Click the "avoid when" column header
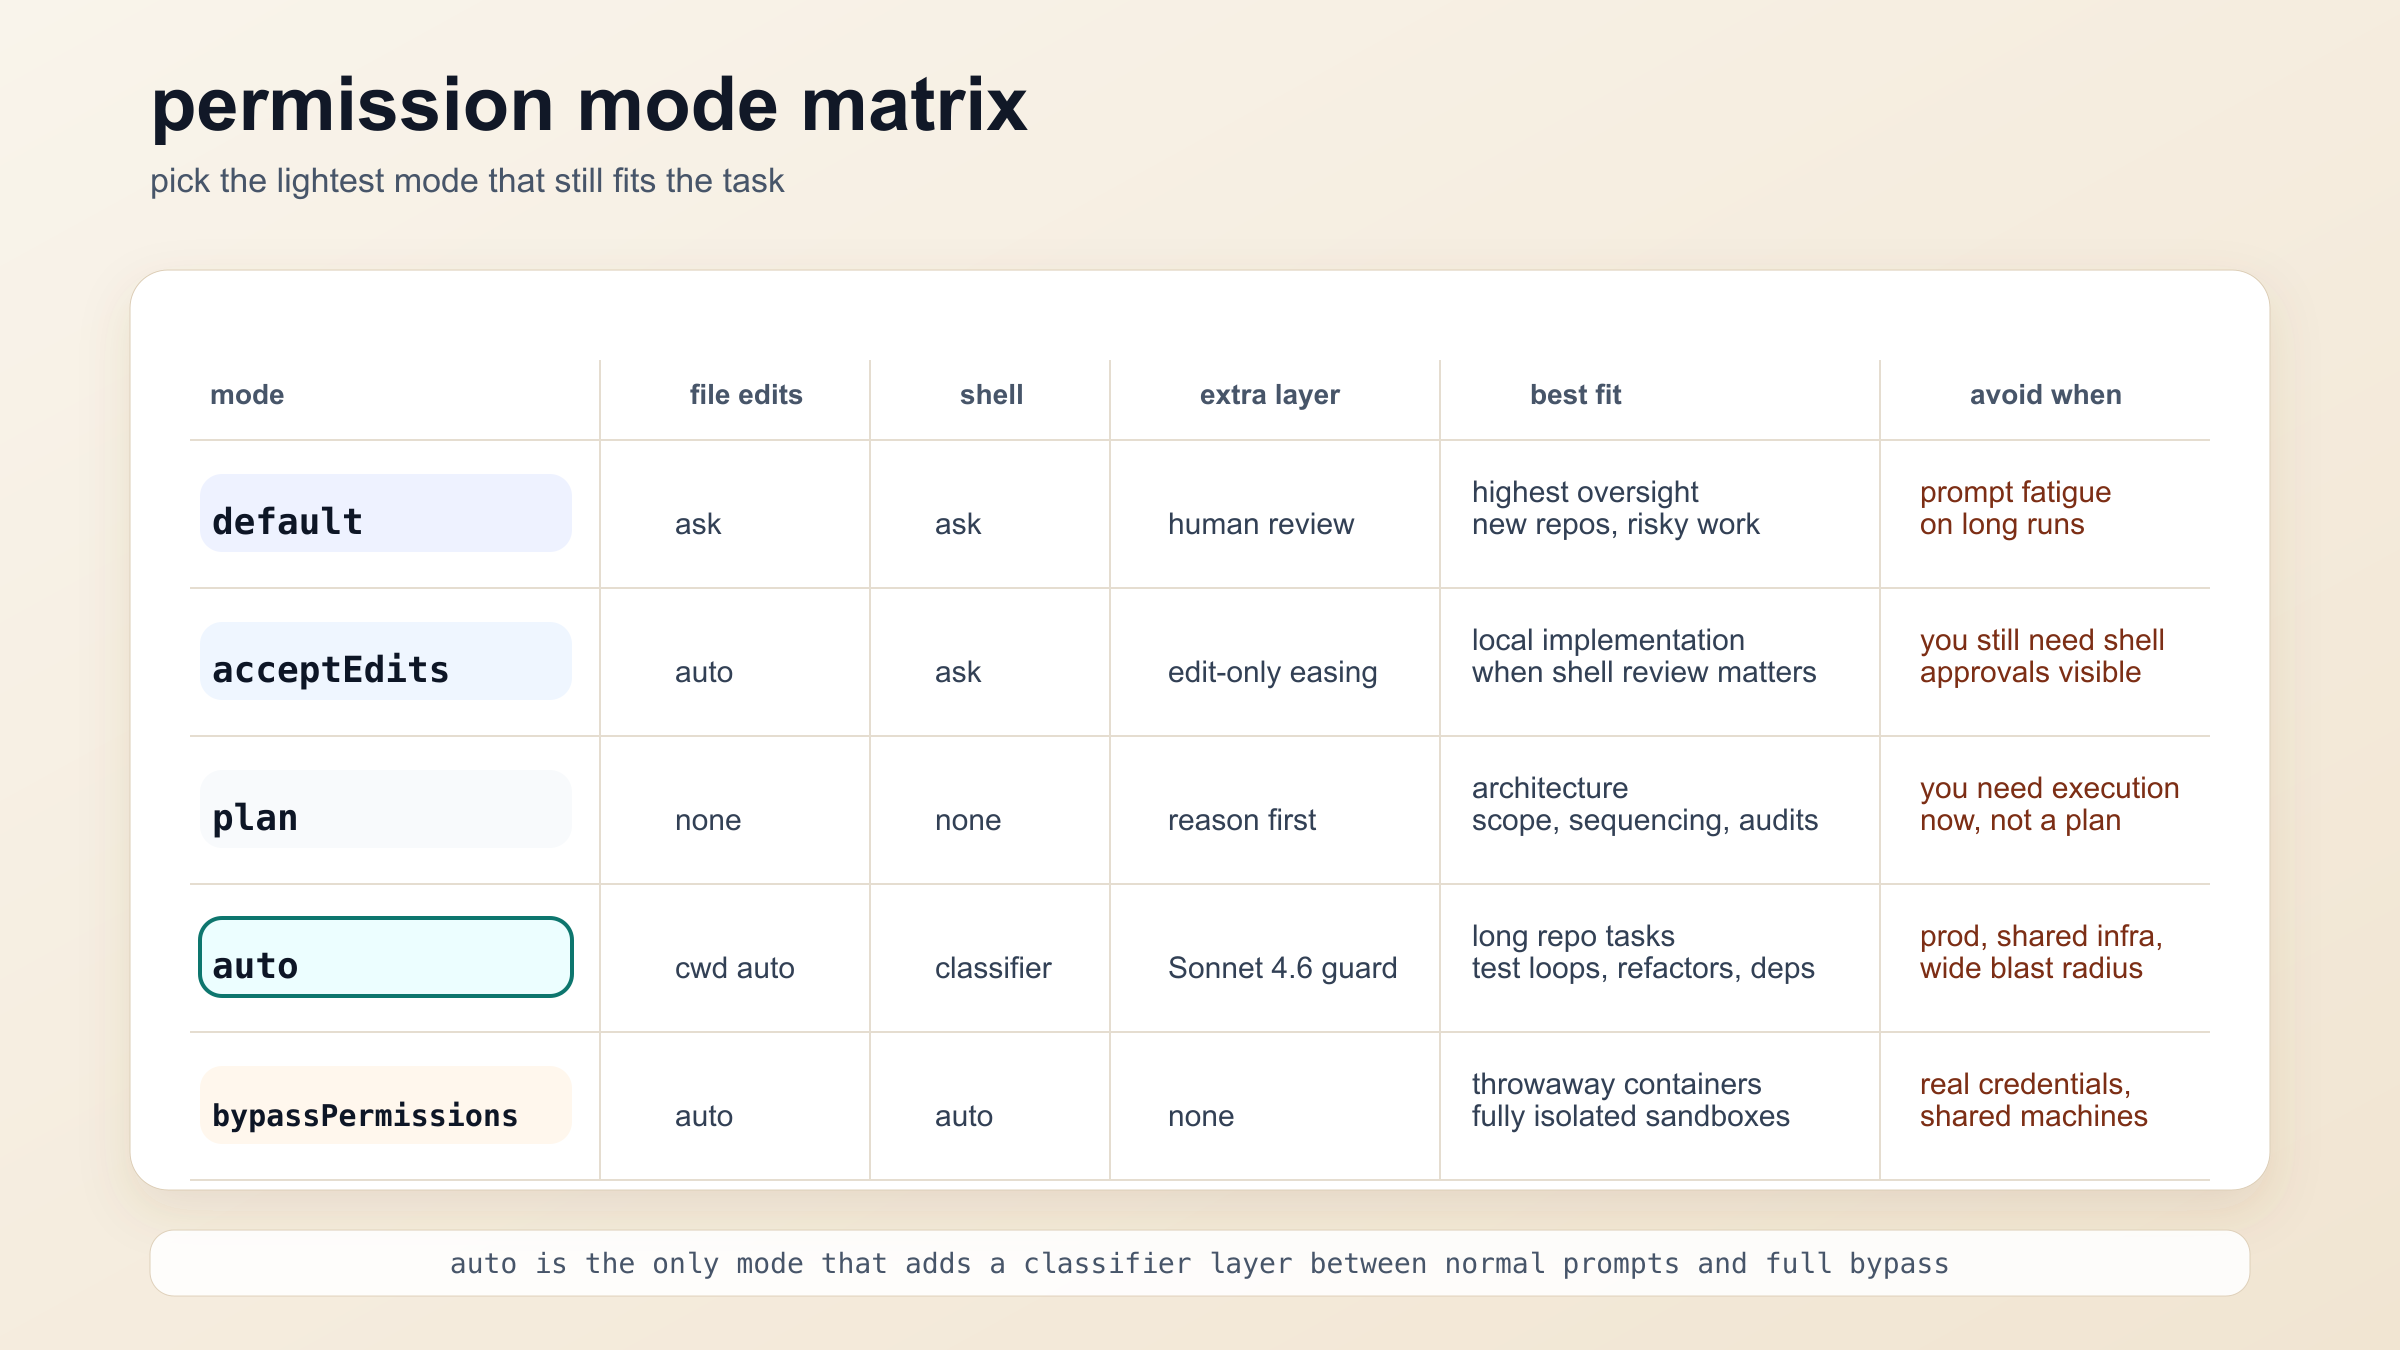The width and height of the screenshot is (2400, 1350). pyautogui.click(x=2045, y=395)
